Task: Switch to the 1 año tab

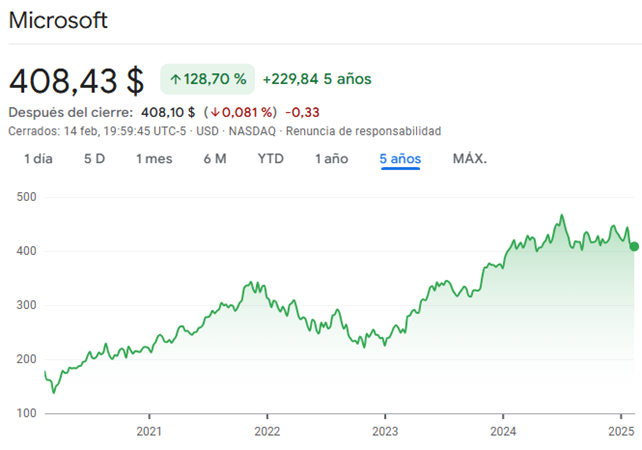Action: click(331, 159)
